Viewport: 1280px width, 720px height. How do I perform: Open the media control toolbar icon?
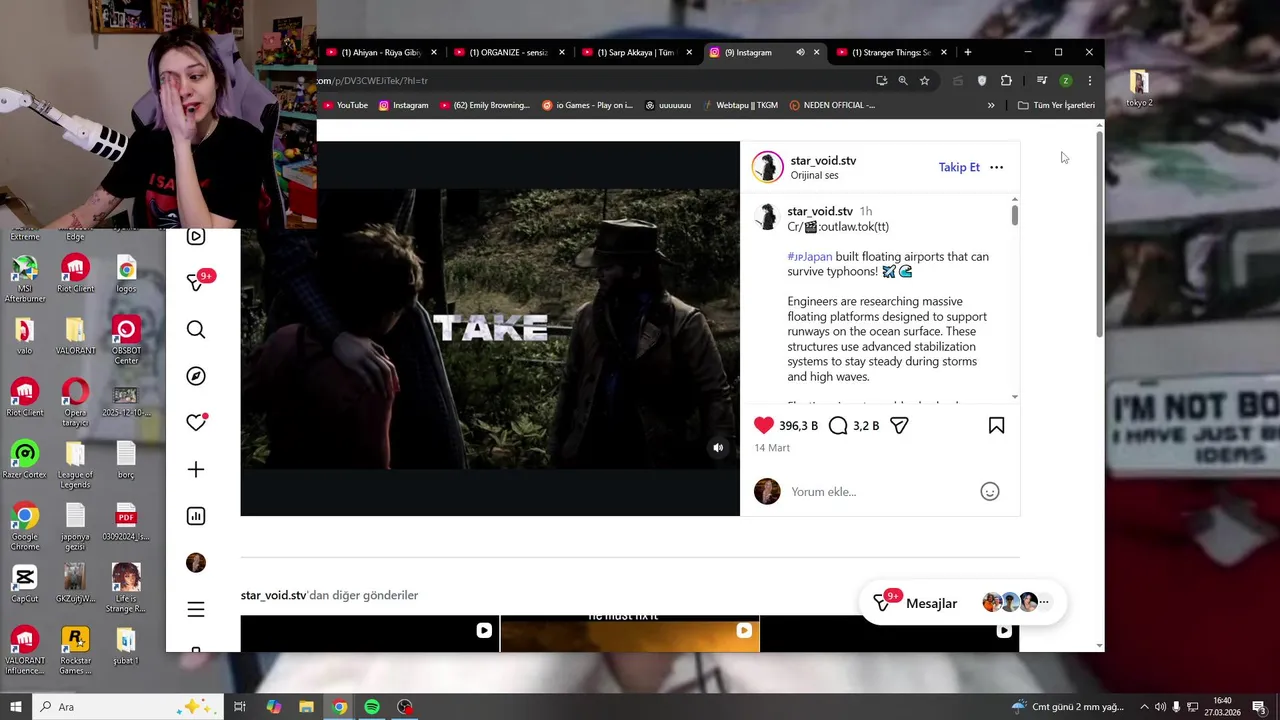pos(1041,81)
